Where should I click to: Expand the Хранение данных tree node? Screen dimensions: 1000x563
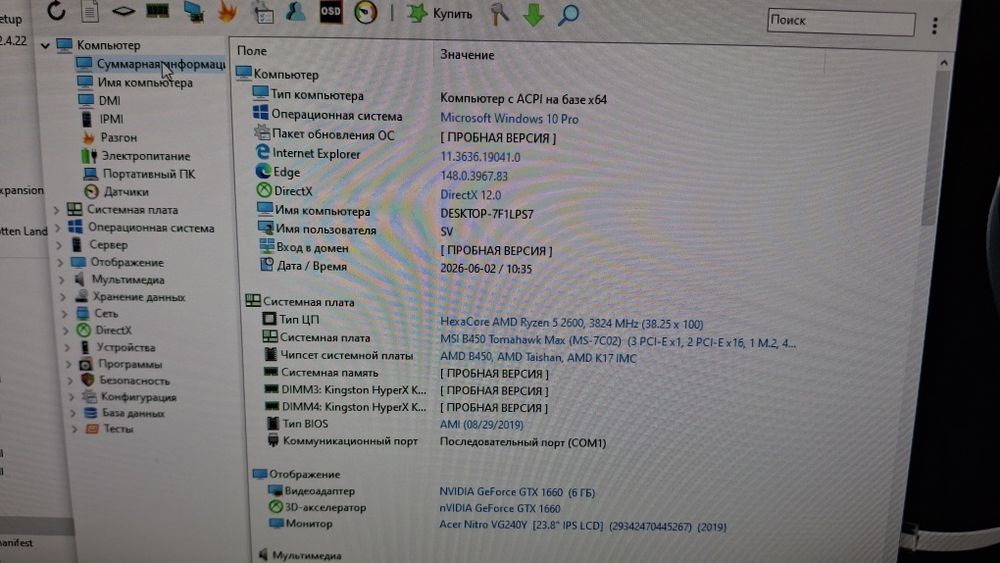pos(63,296)
